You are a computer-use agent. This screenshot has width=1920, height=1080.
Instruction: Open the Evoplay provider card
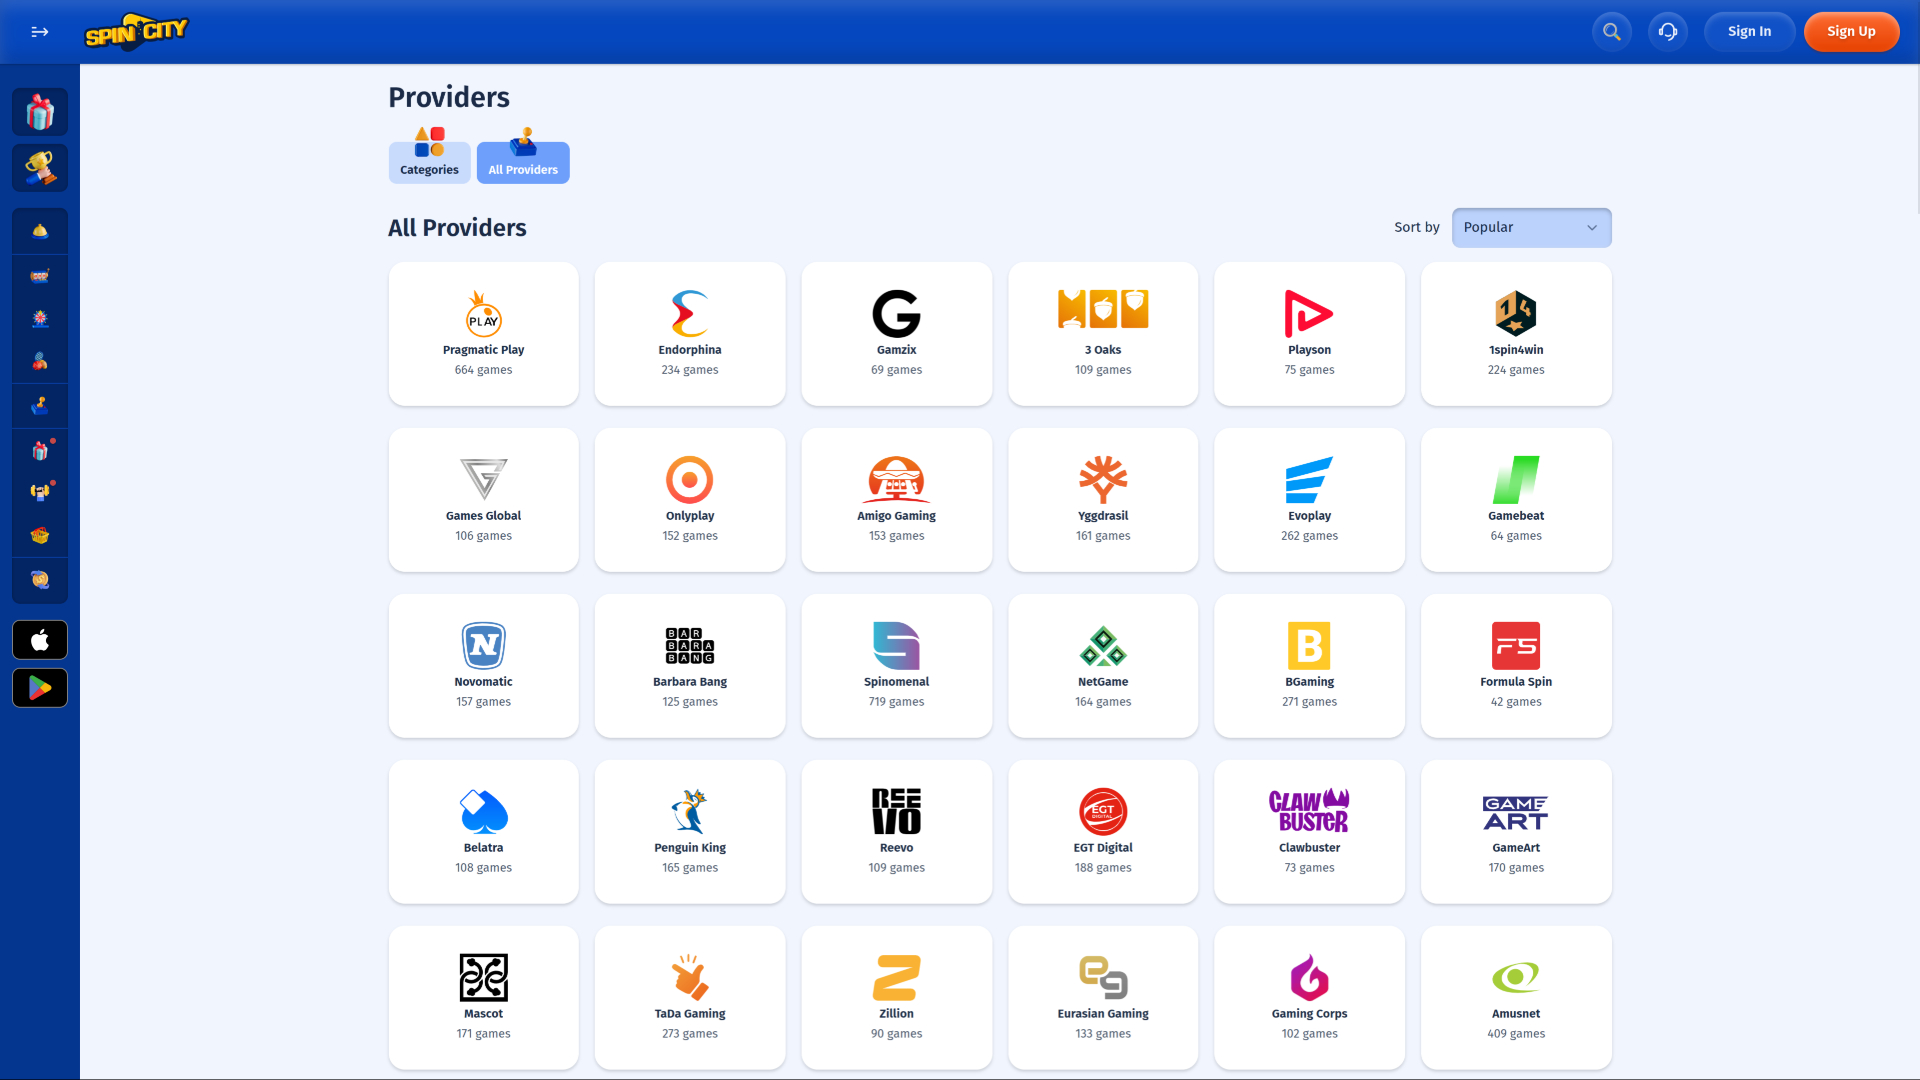[1310, 500]
